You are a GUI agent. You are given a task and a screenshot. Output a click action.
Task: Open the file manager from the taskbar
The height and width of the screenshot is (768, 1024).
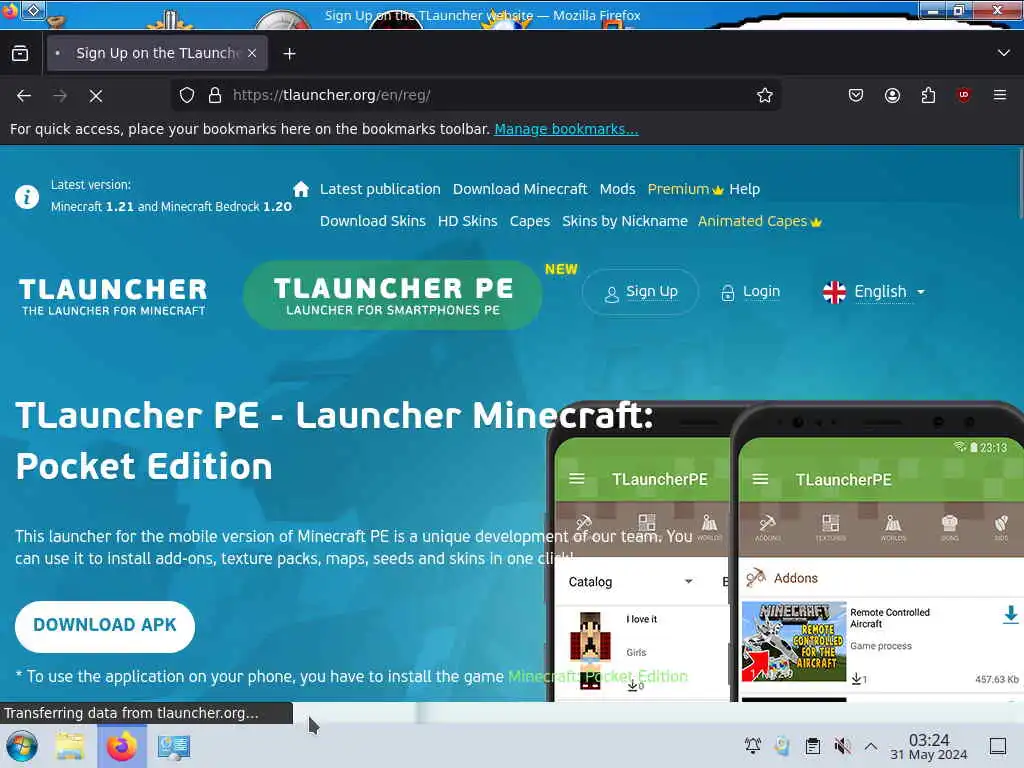pos(69,746)
